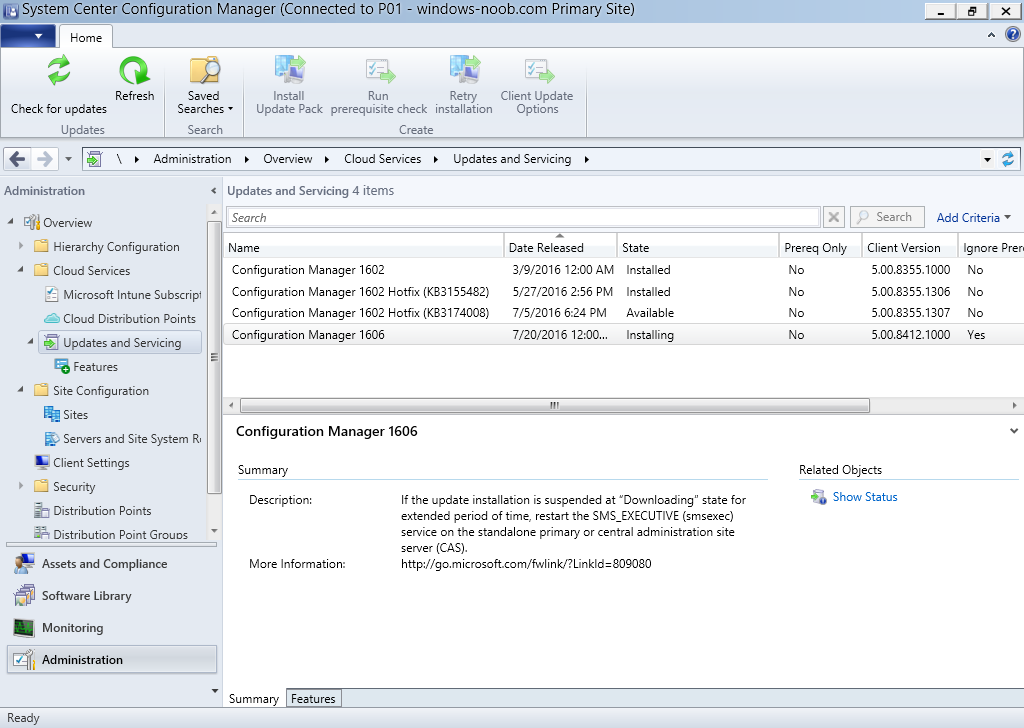Click the root node icon in address bar
This screenshot has height=728, width=1024.
[95, 159]
